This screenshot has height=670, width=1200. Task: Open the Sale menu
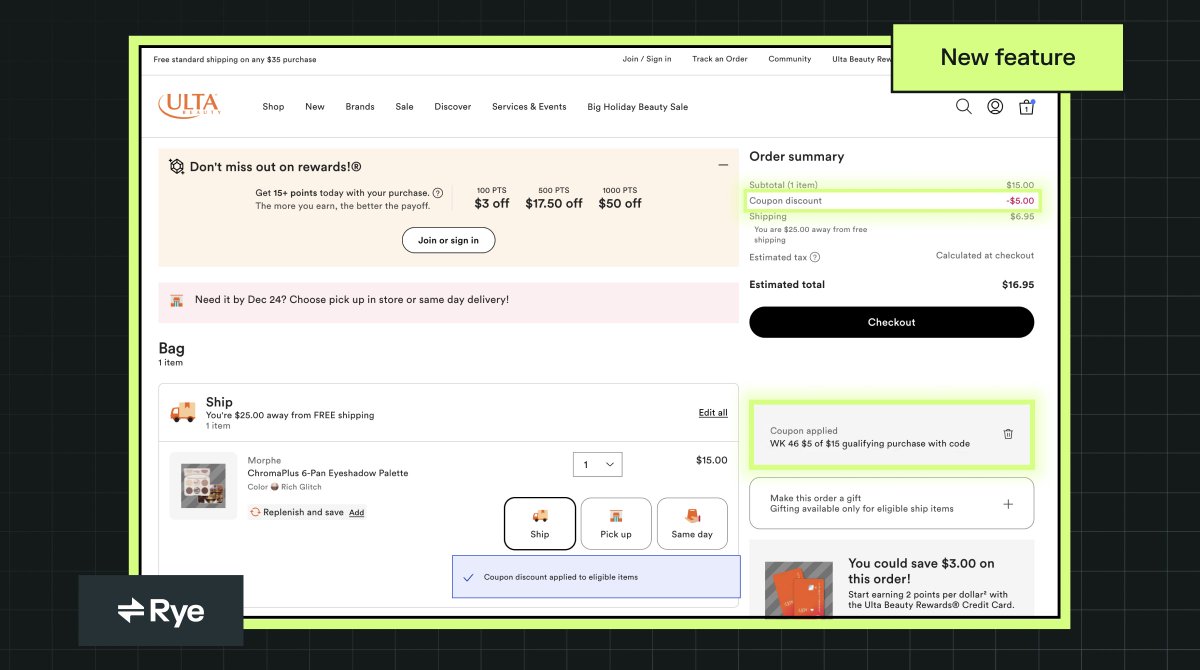404,107
